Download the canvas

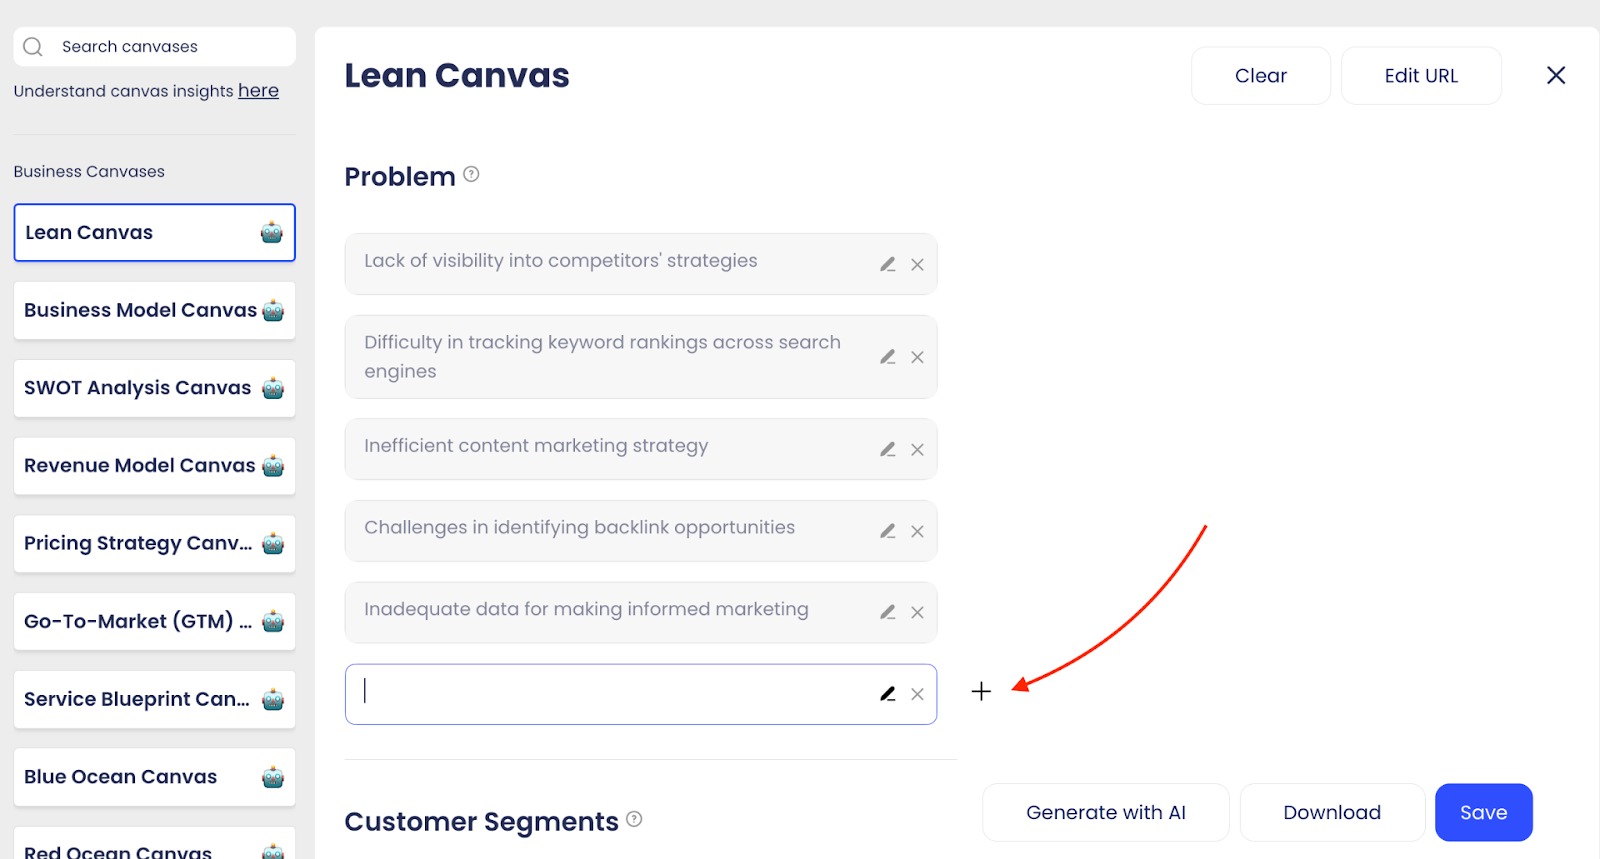click(1331, 812)
